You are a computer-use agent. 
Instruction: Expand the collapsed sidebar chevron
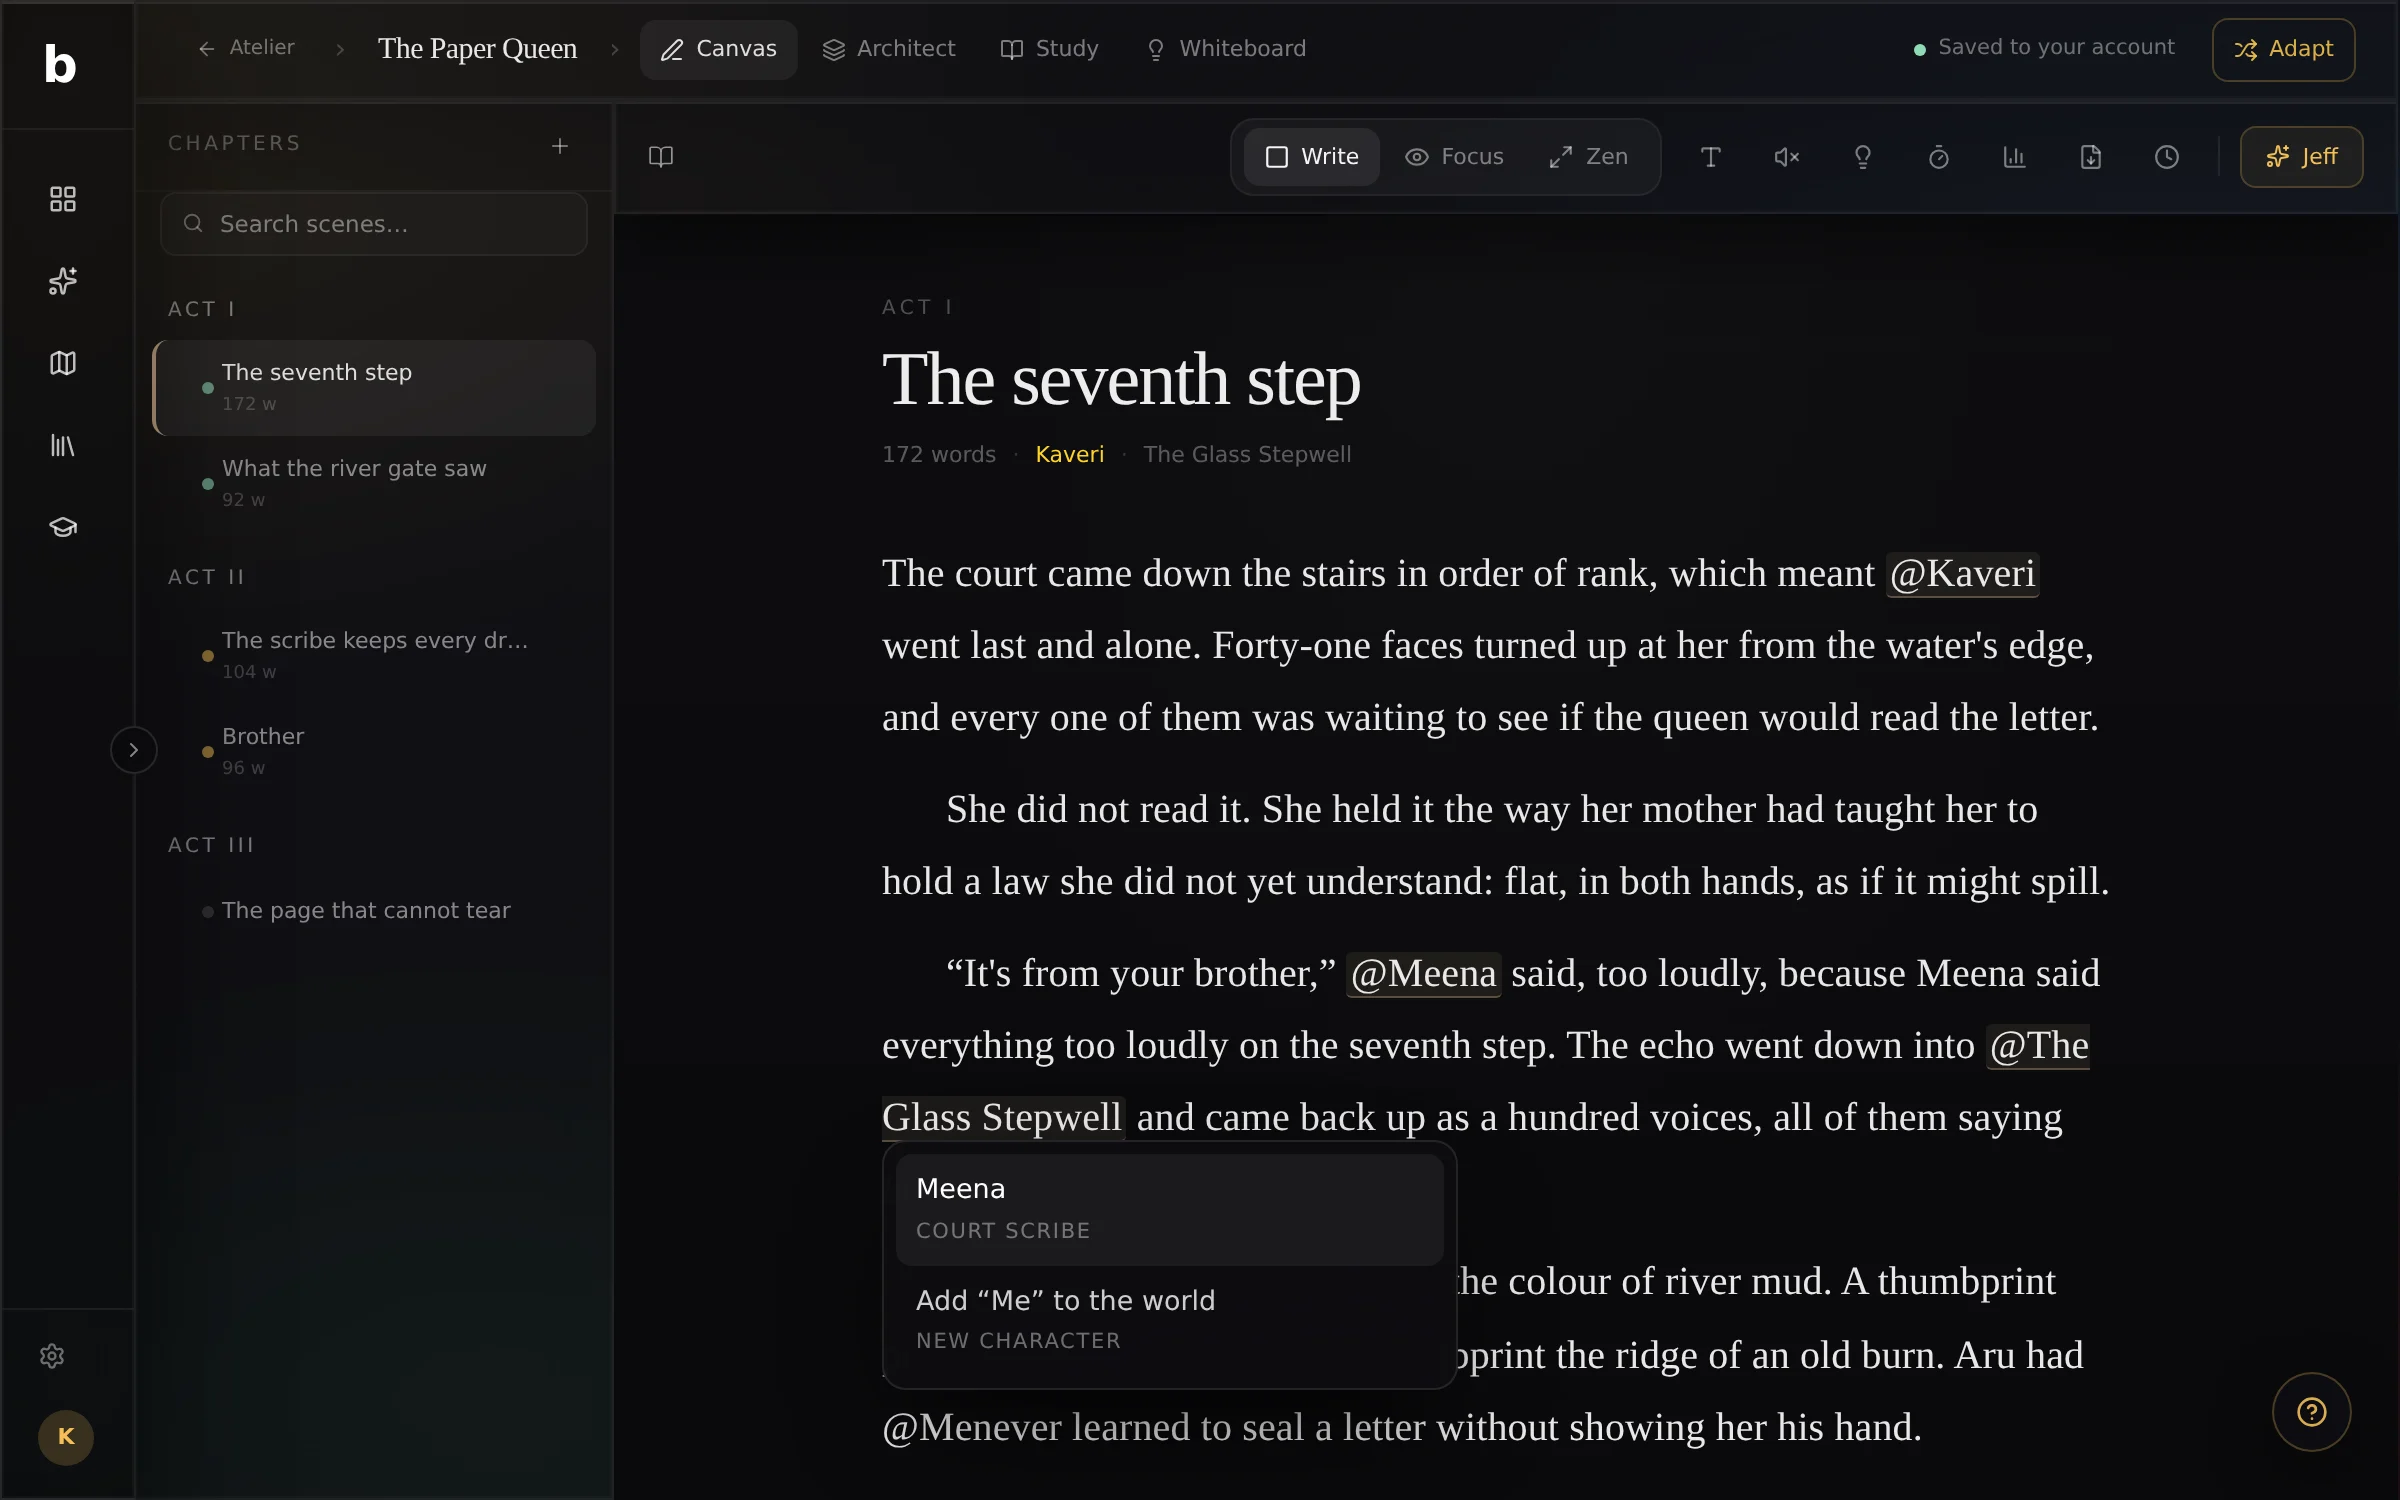point(133,750)
